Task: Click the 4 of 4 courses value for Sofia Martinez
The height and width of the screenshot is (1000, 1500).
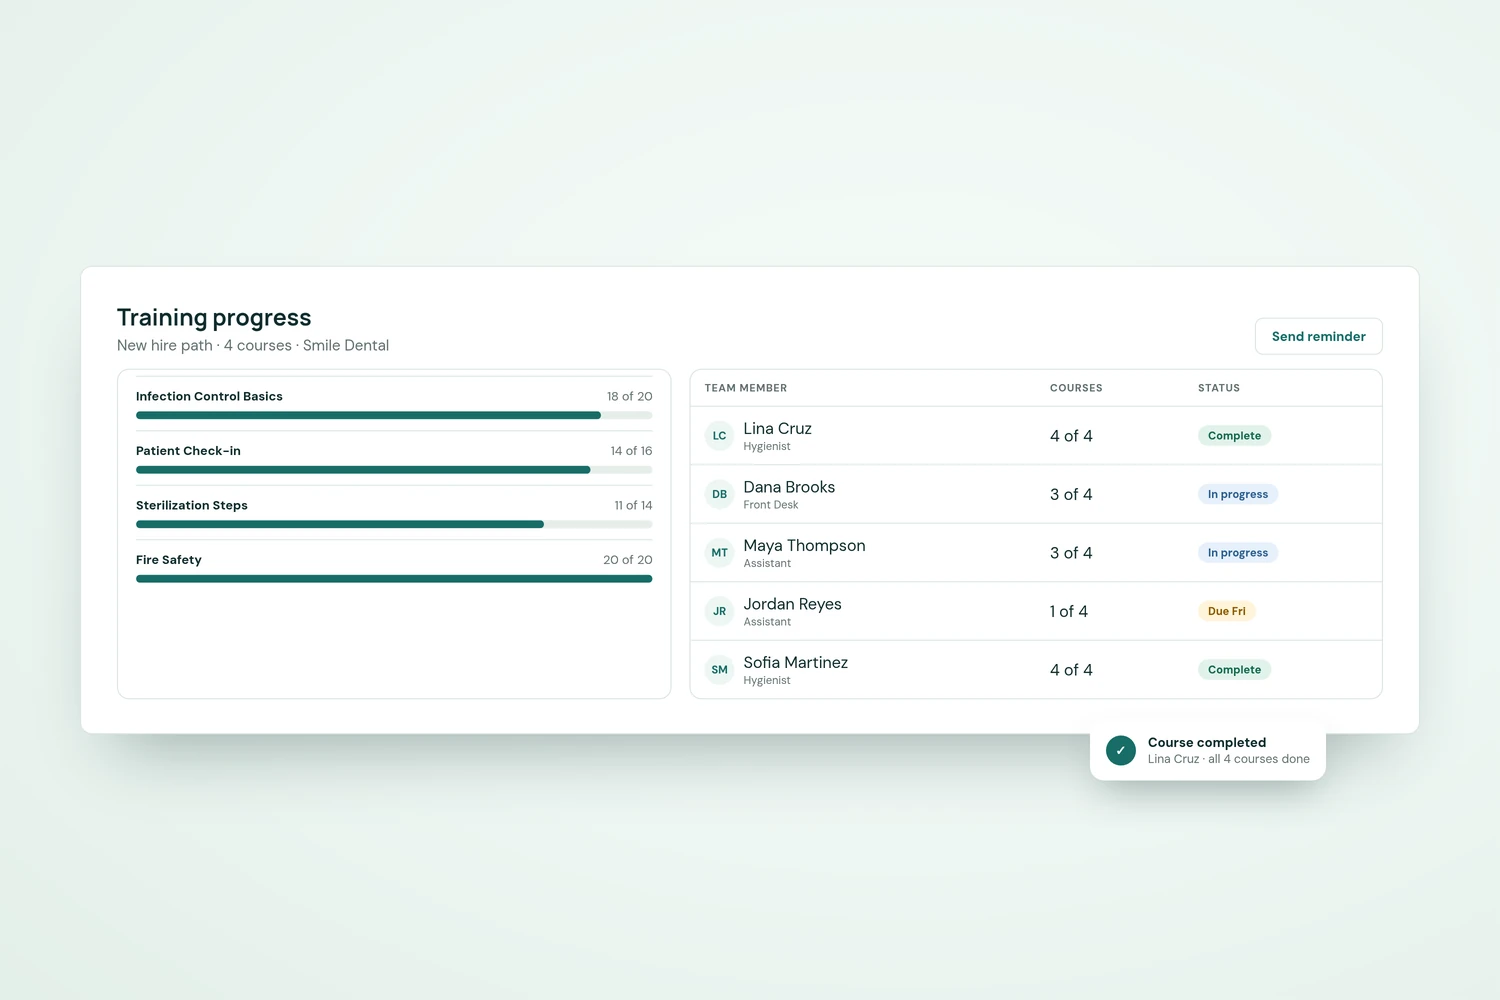Action: (1071, 670)
